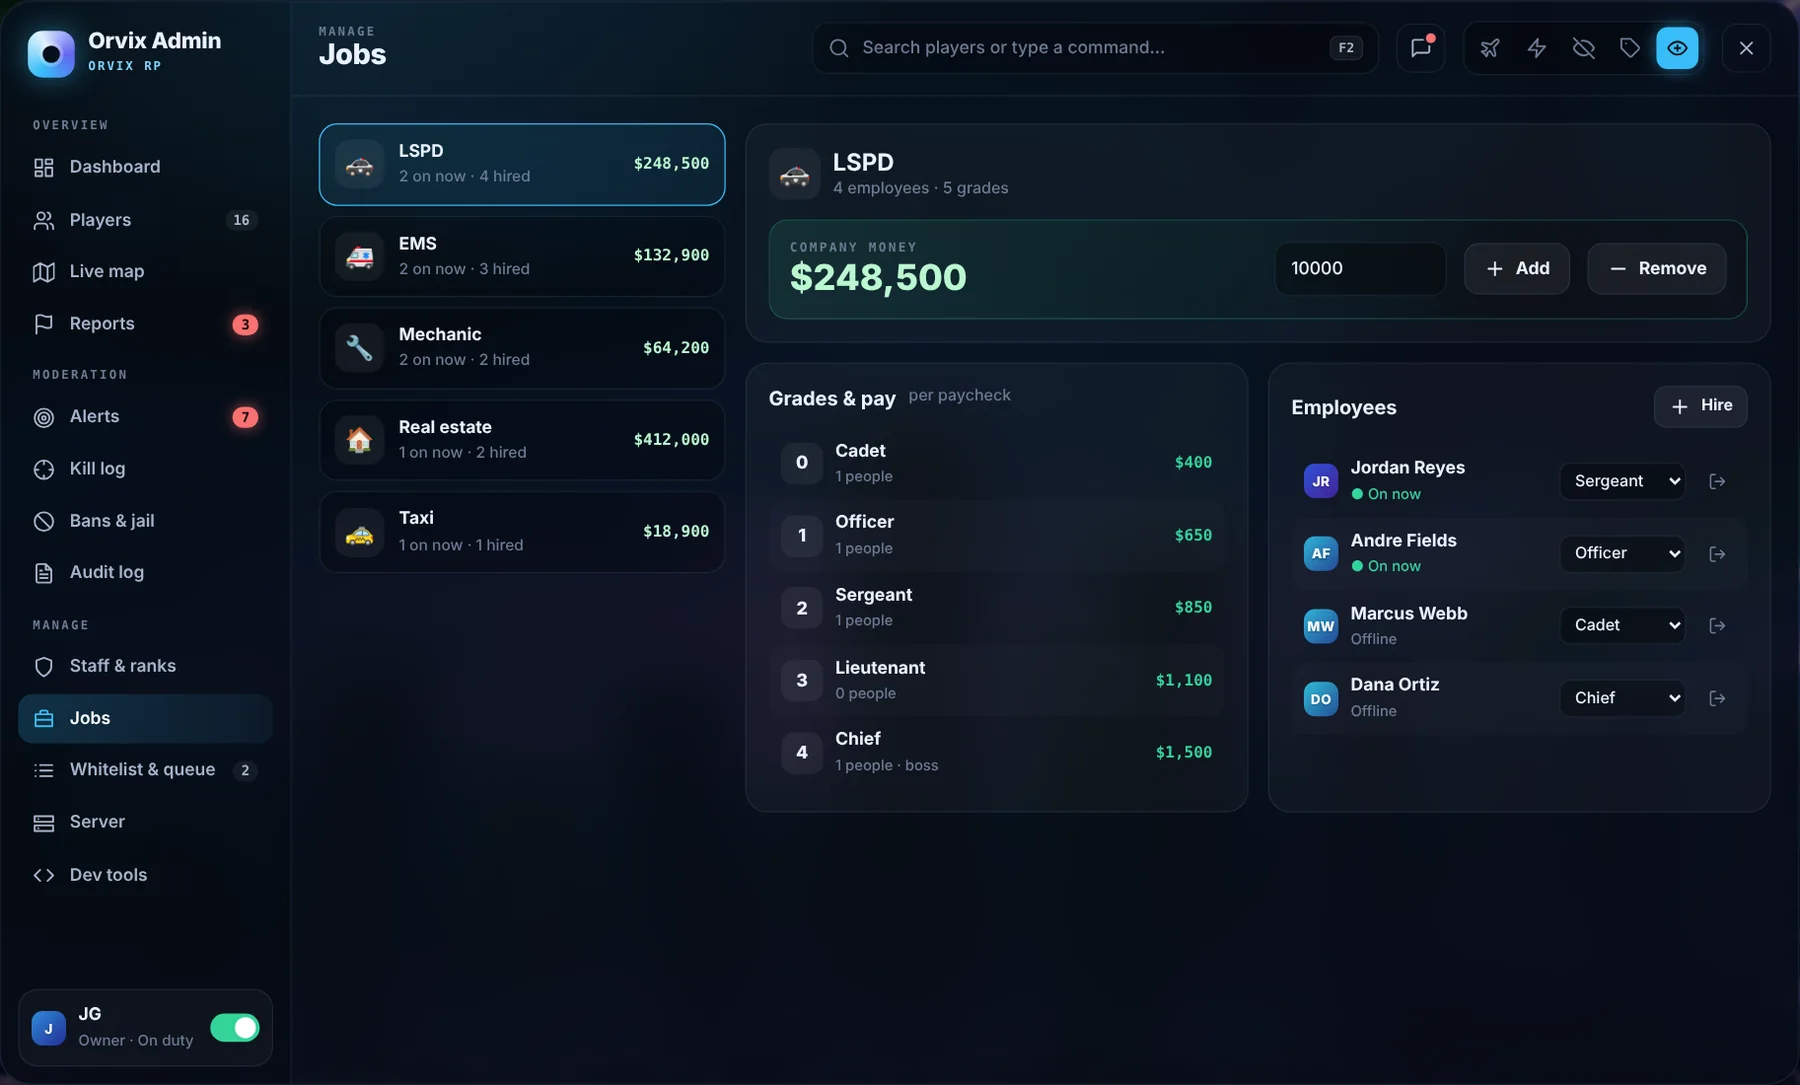Open Whitelist & queue page
This screenshot has height=1085, width=1800.
pyautogui.click(x=145, y=770)
